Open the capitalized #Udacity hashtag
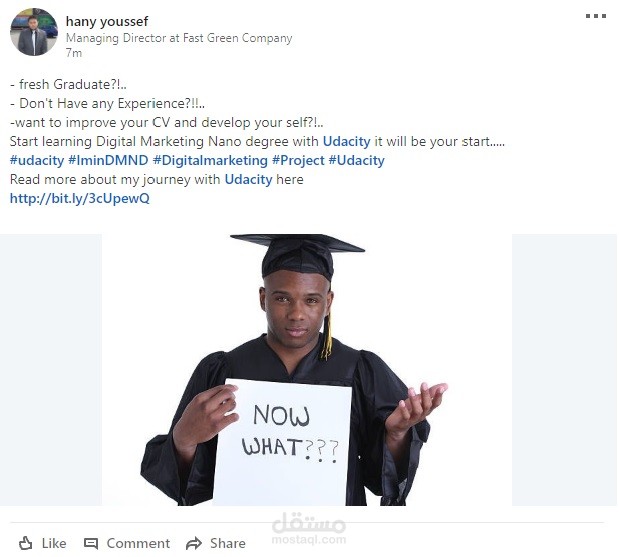The width and height of the screenshot is (619, 557). (x=356, y=160)
